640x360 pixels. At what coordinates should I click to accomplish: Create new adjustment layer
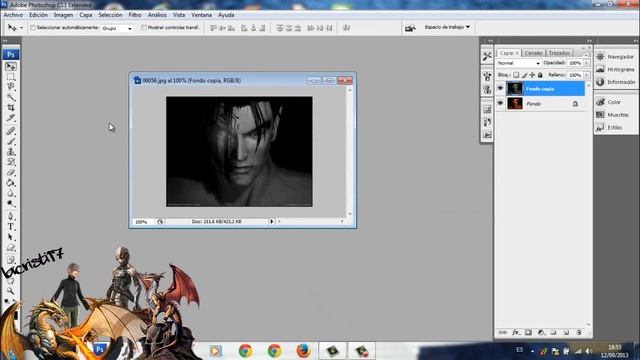point(541,333)
